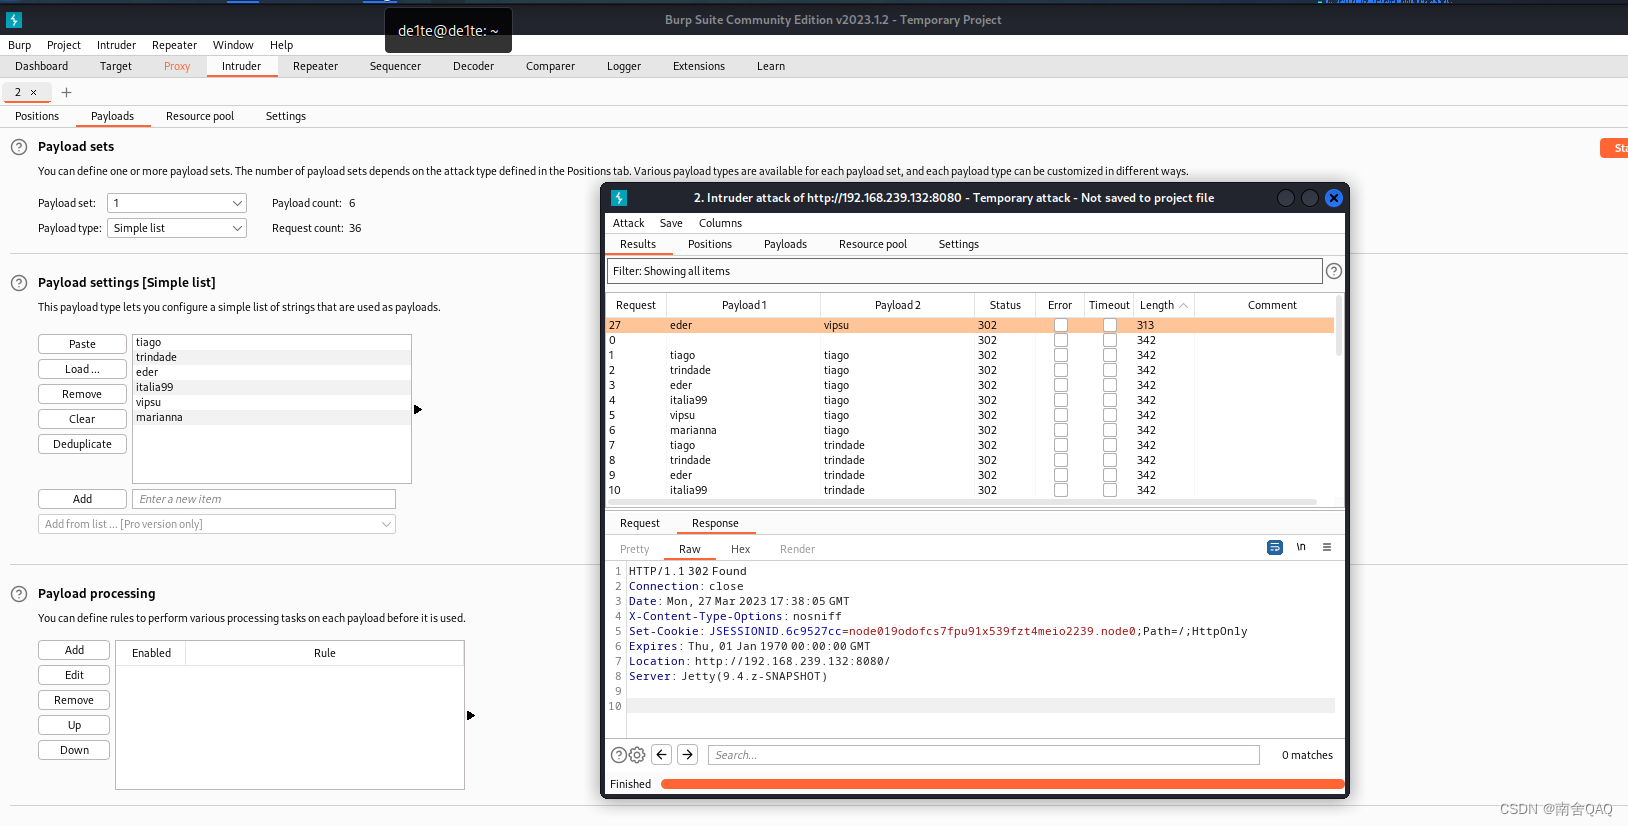Switch to Hex view of response
Screen dimensions: 1628x826
(x=741, y=549)
